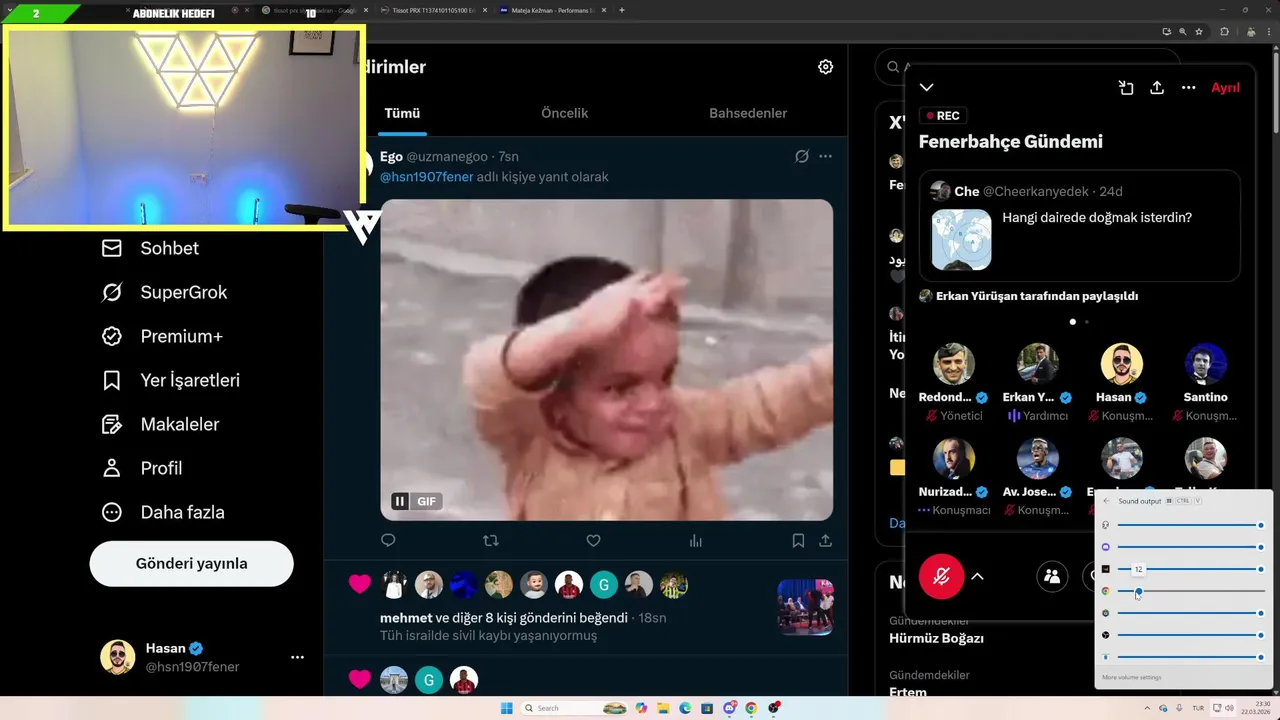The image size is (1280, 720).
Task: Switch to Tümü tab
Action: [402, 113]
